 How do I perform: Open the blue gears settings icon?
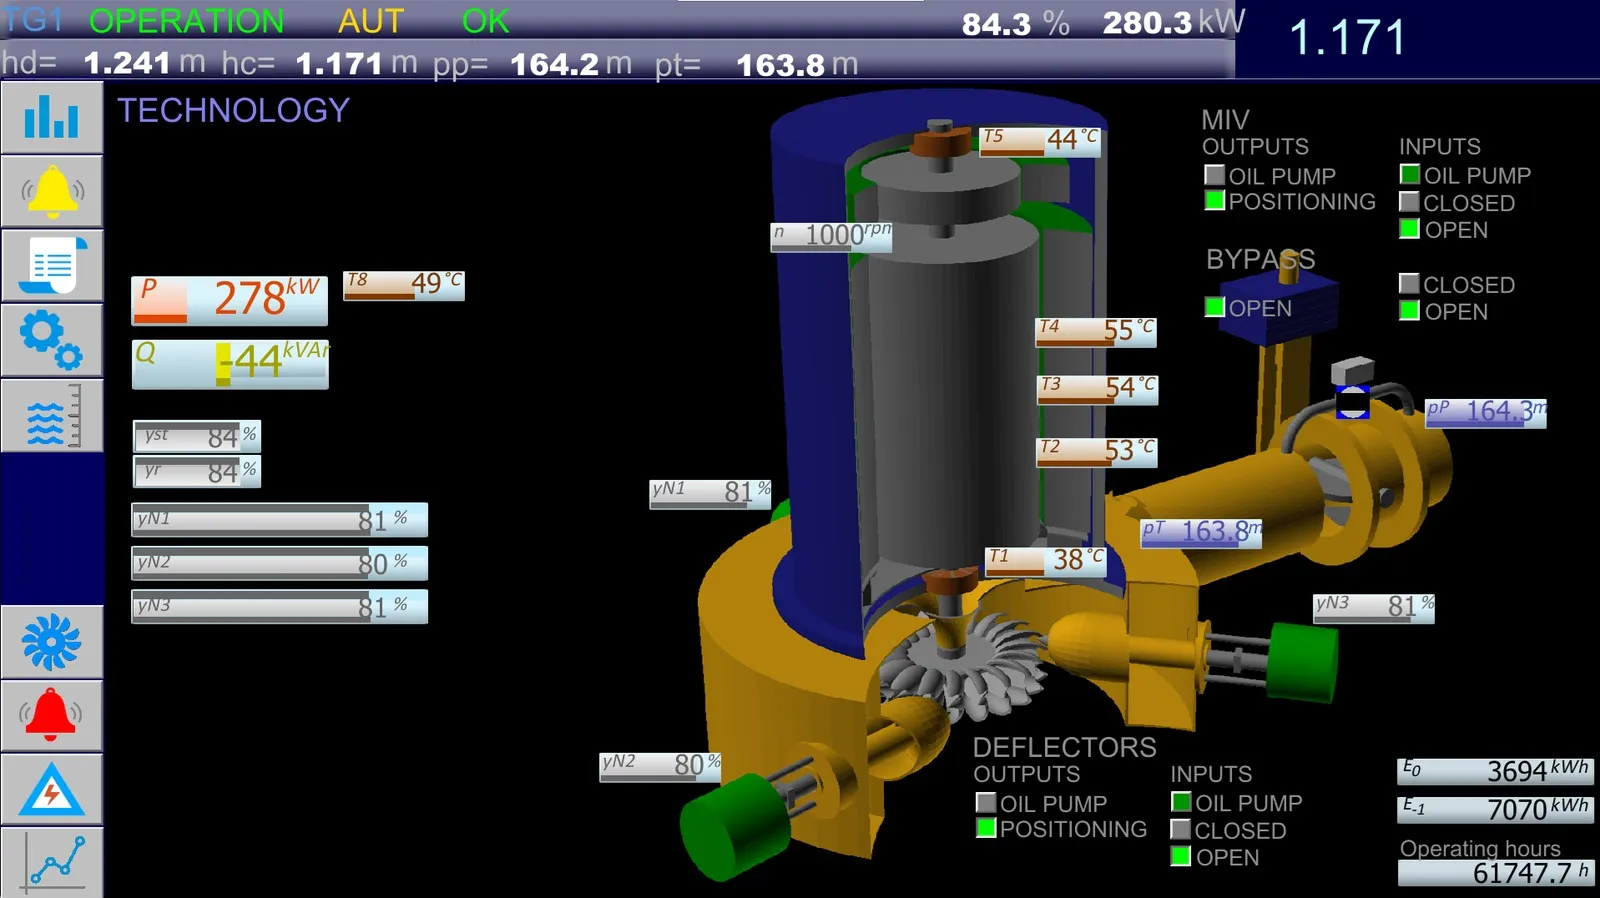(52, 341)
